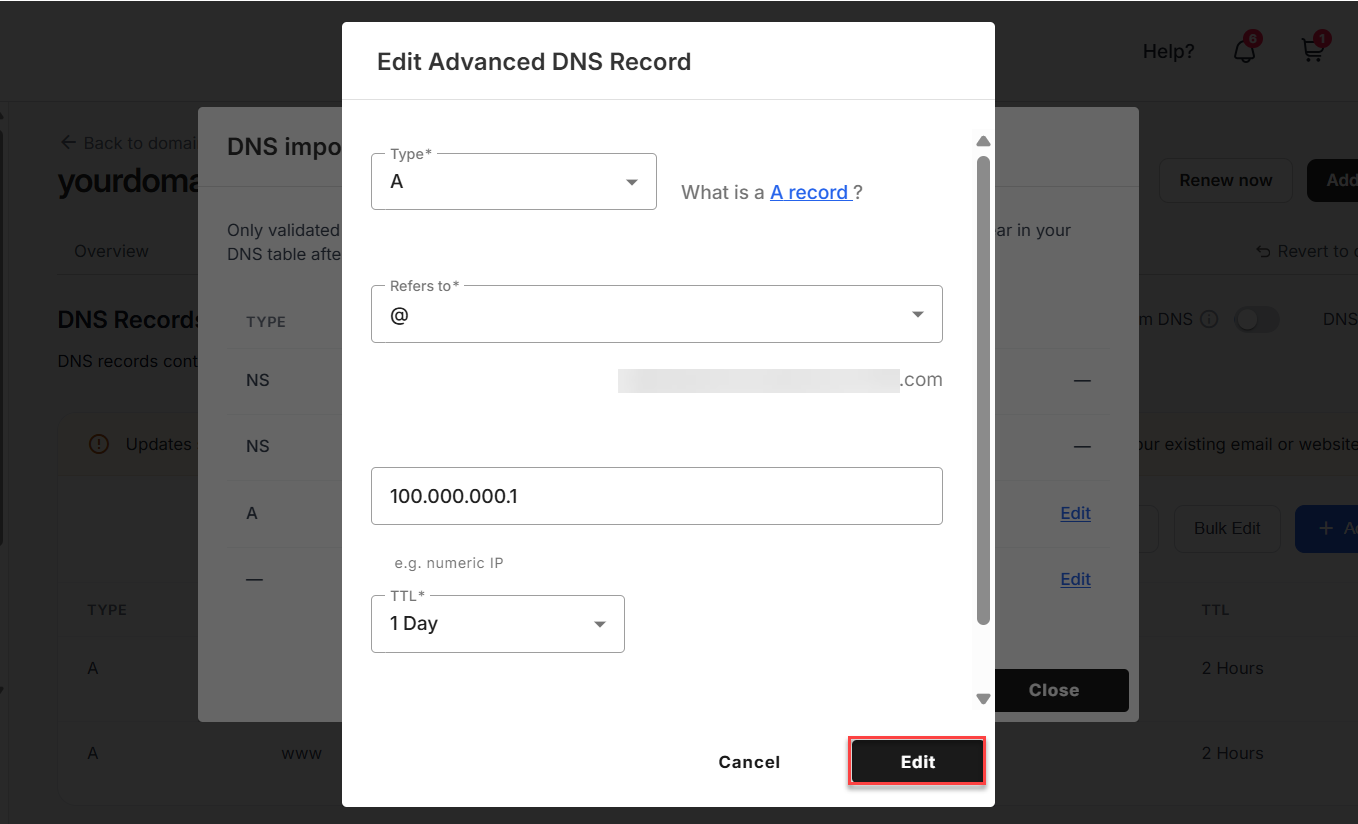Click the dialog scrollbar down arrow
This screenshot has width=1358, height=824.
(x=983, y=699)
